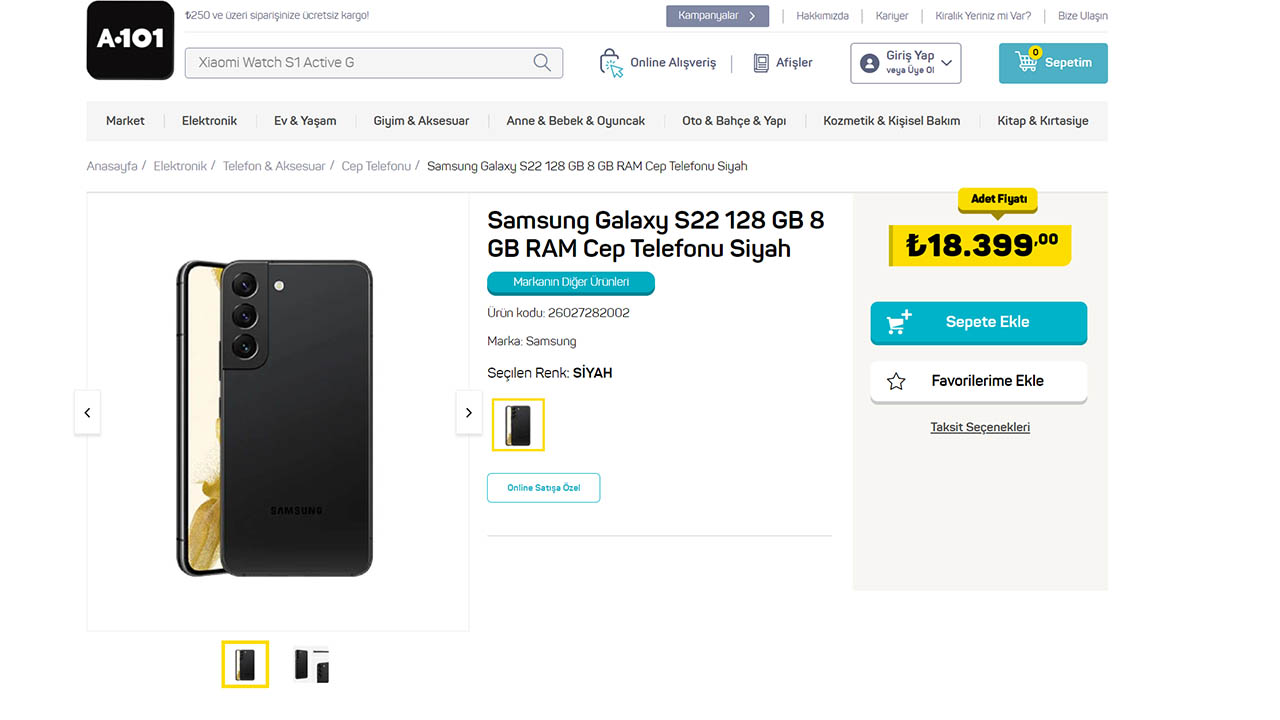Add the phone with Sepete Ekle
Viewport: 1280px width, 720px height.
[x=978, y=322]
